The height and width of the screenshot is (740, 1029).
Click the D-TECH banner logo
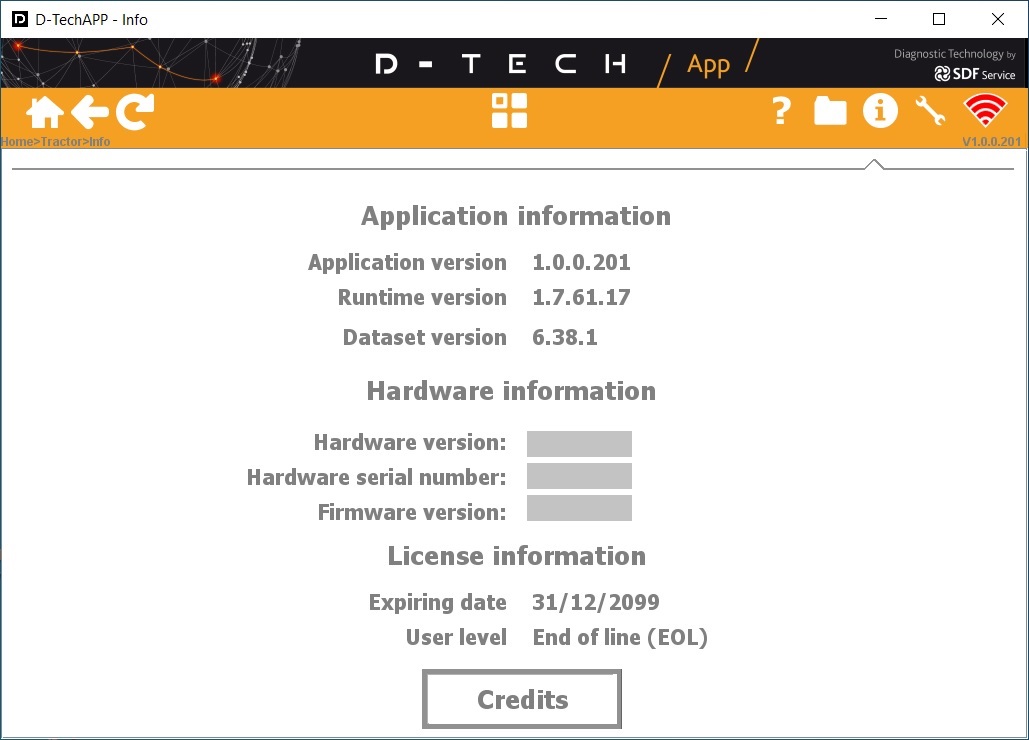pyautogui.click(x=501, y=64)
